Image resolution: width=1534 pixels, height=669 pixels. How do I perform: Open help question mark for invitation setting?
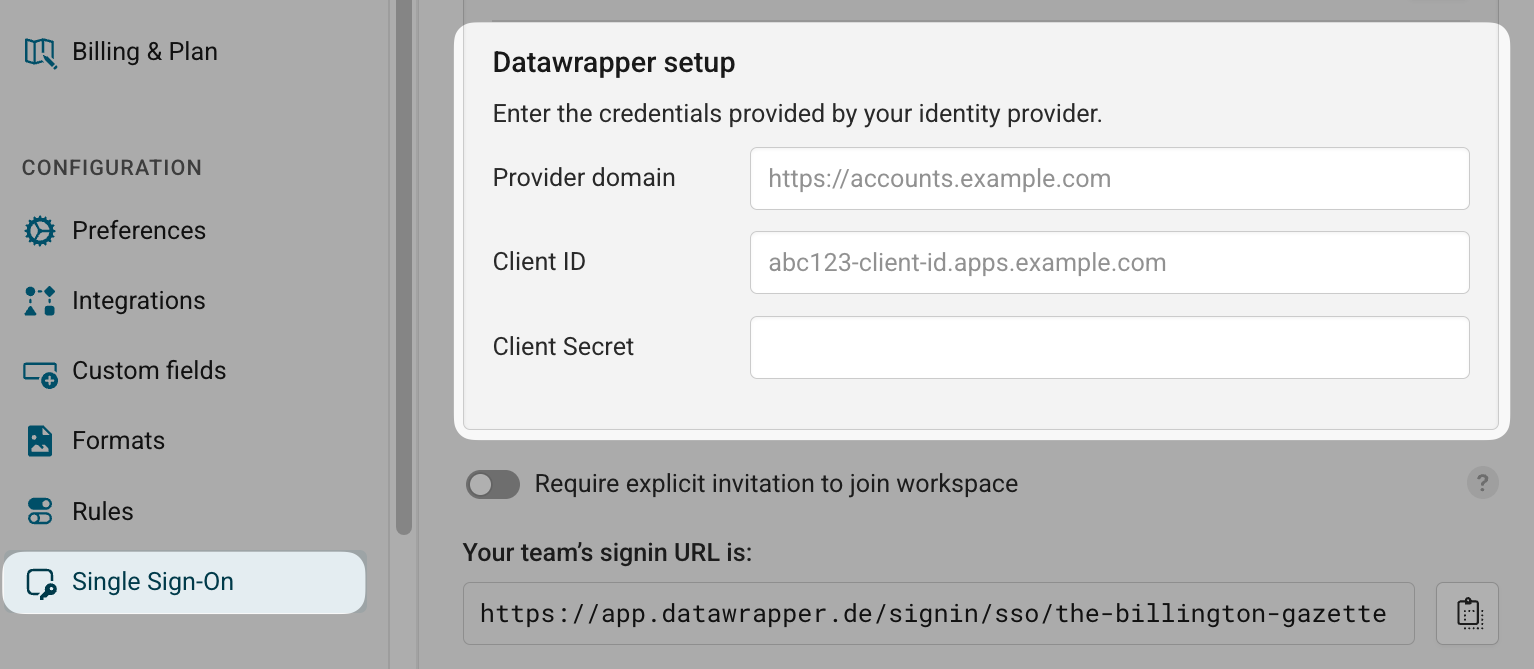(x=1483, y=482)
